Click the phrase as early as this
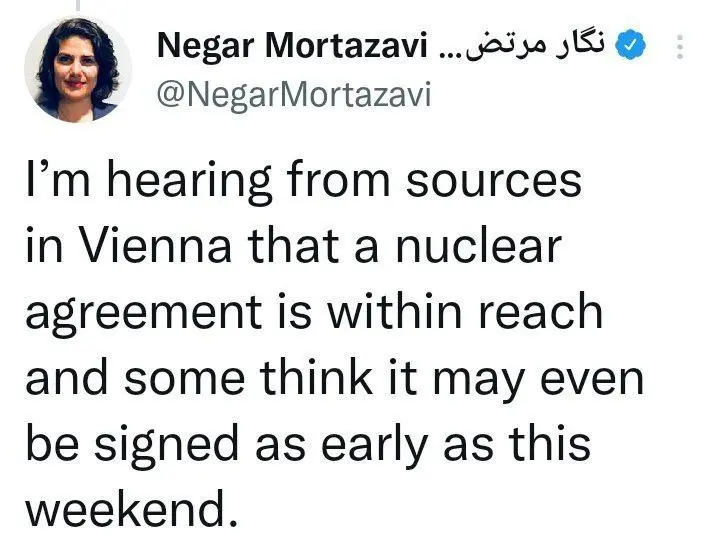The width and height of the screenshot is (720, 539). [x=423, y=445]
